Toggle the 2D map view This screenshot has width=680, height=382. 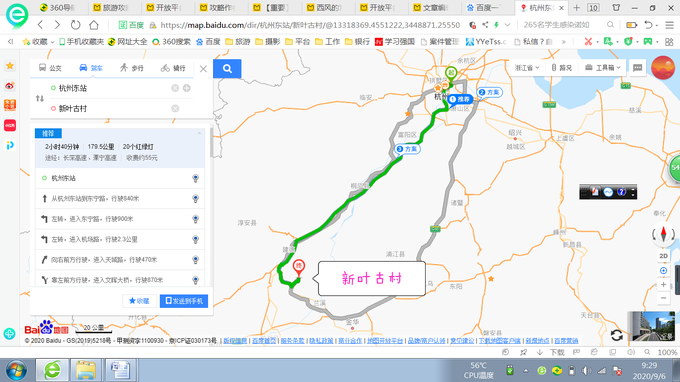[x=663, y=256]
